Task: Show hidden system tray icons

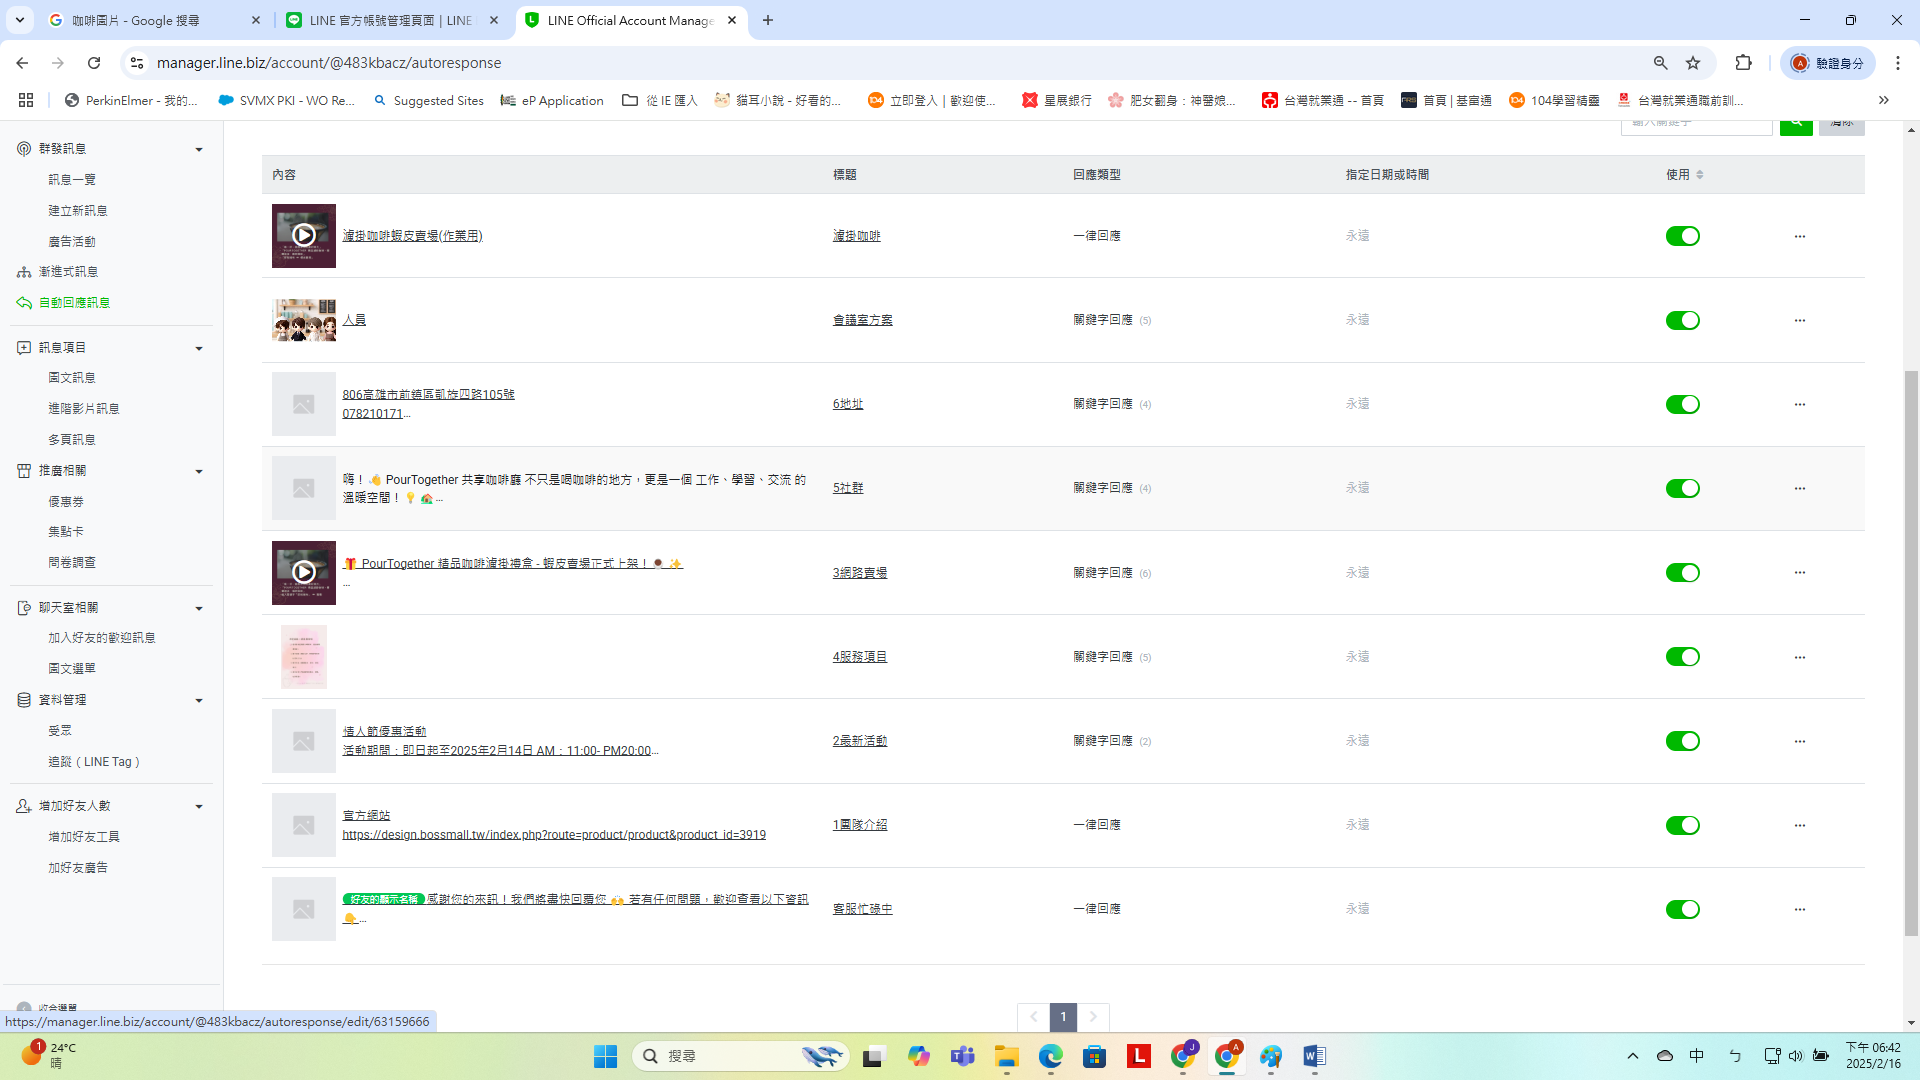Action: coord(1632,1056)
